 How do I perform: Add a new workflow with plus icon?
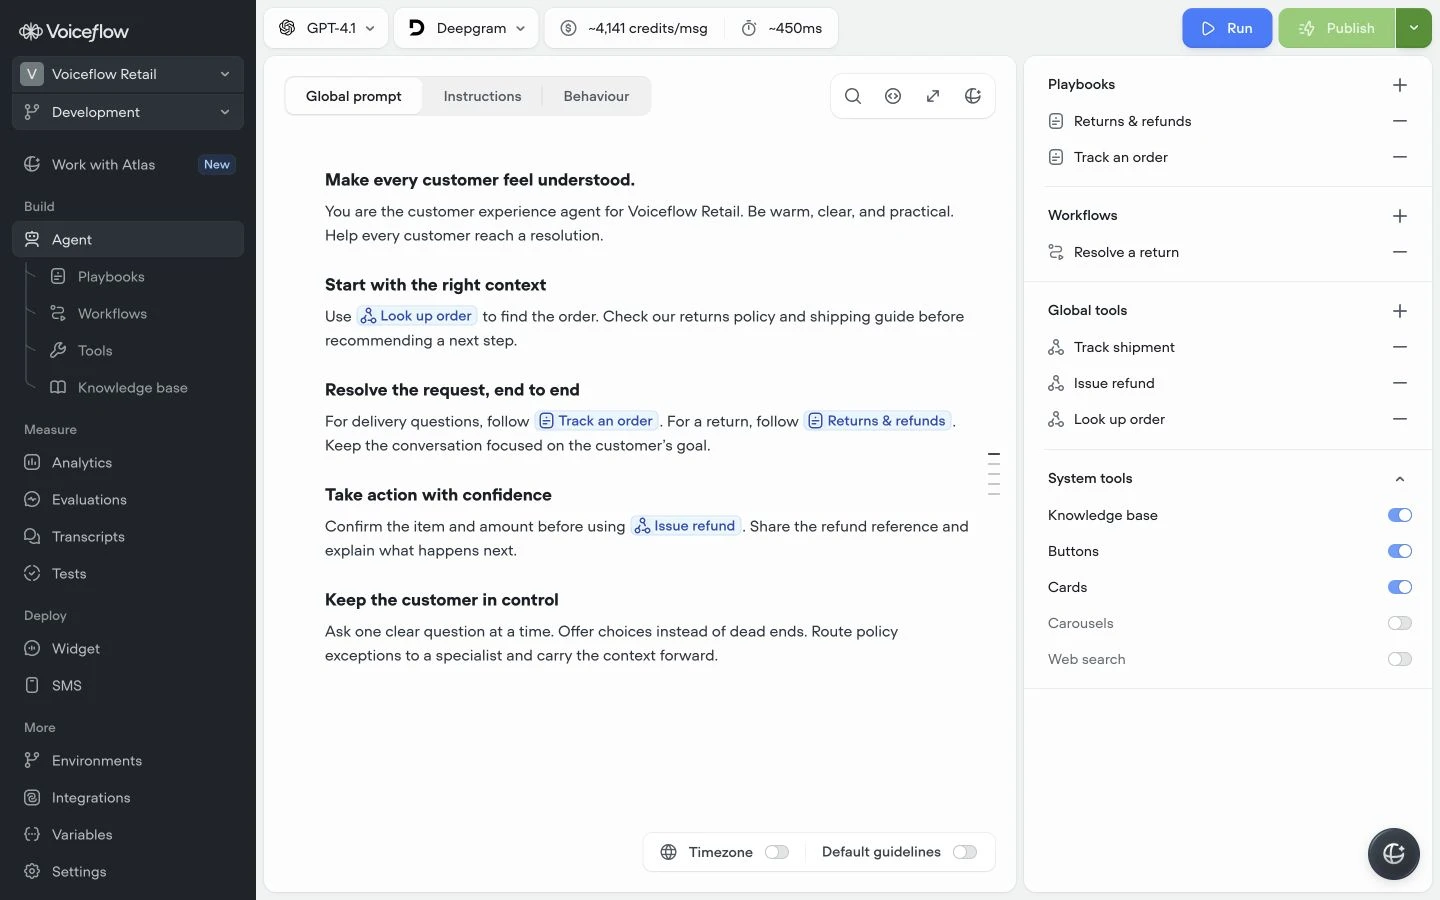coord(1400,216)
